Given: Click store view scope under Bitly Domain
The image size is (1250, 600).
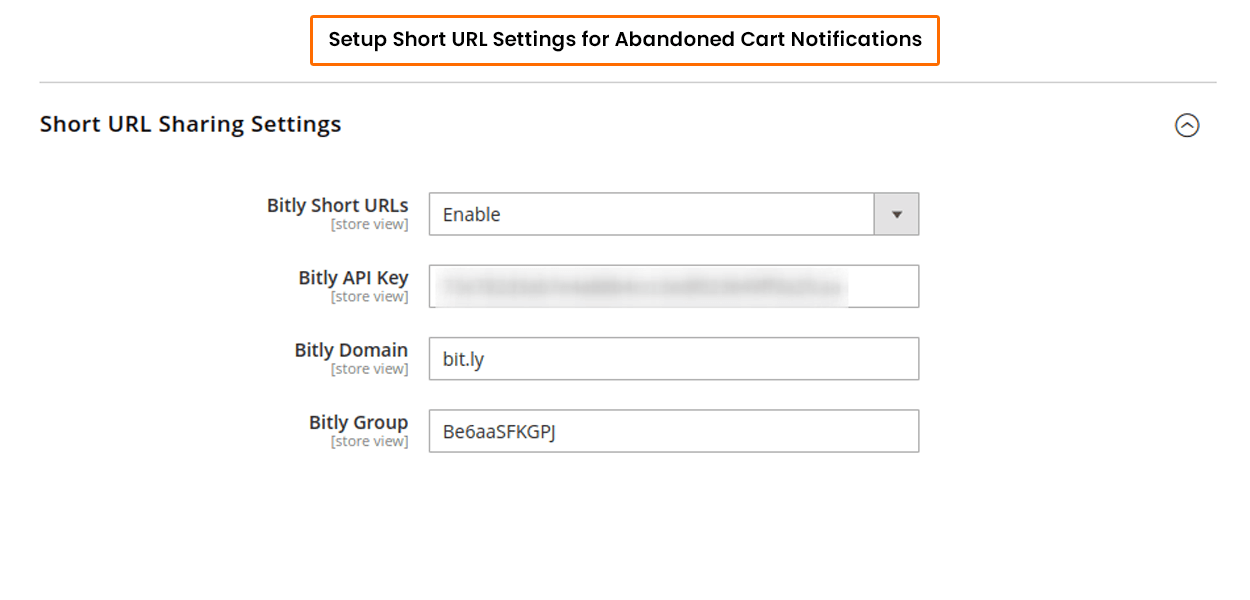Looking at the screenshot, I should coord(369,369).
